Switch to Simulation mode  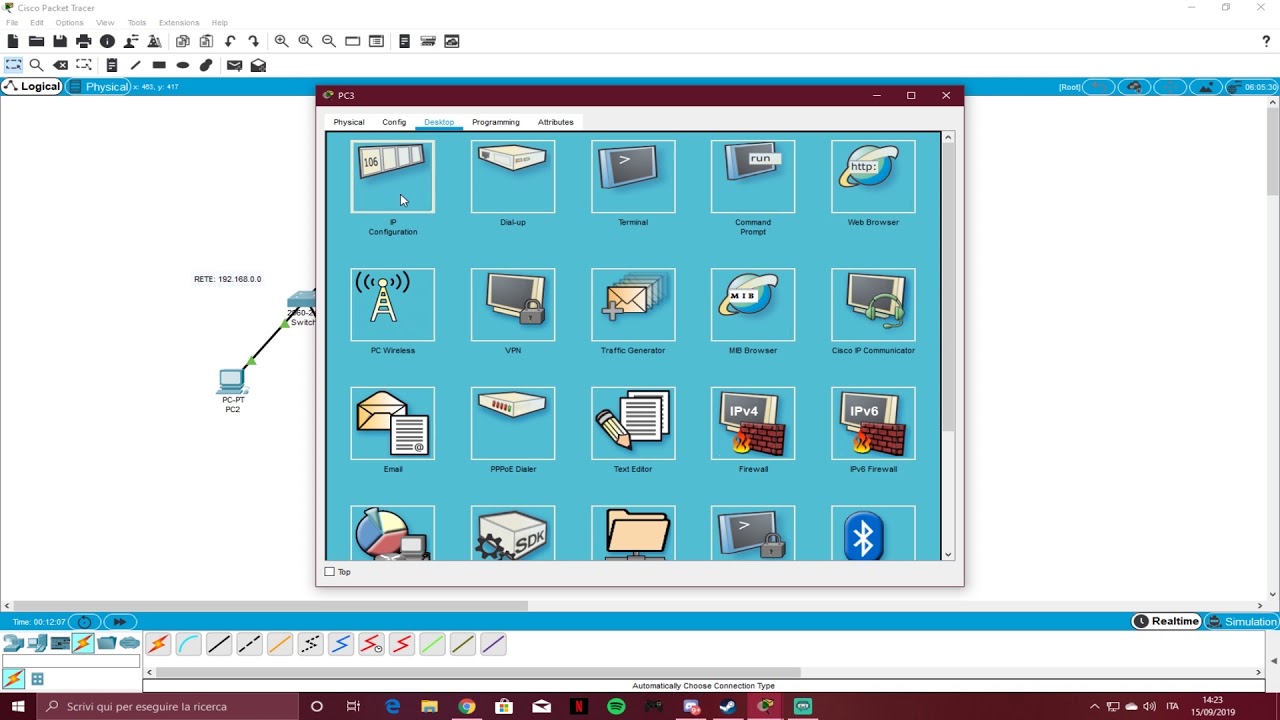1242,621
